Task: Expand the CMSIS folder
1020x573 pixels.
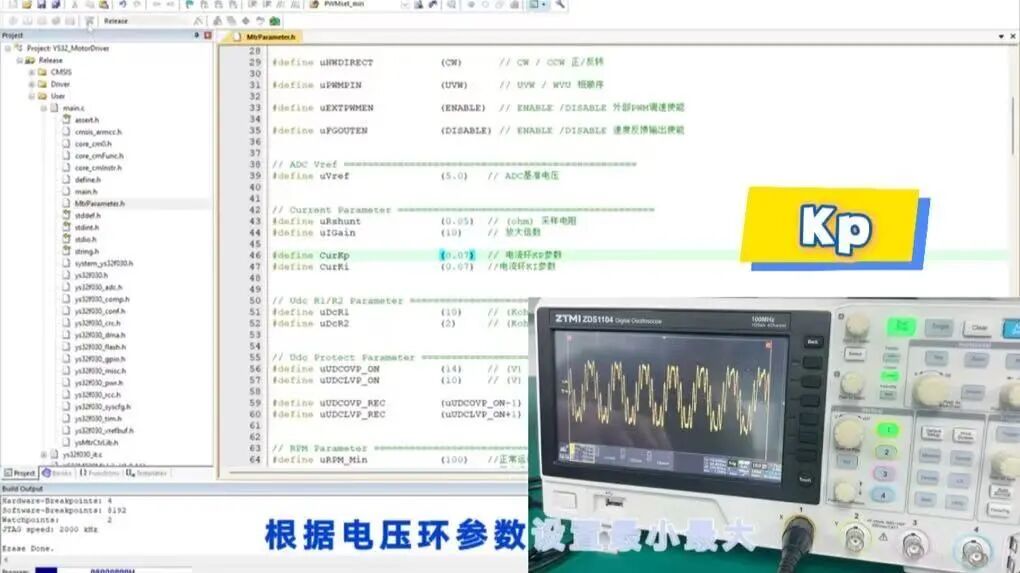Action: tap(31, 72)
